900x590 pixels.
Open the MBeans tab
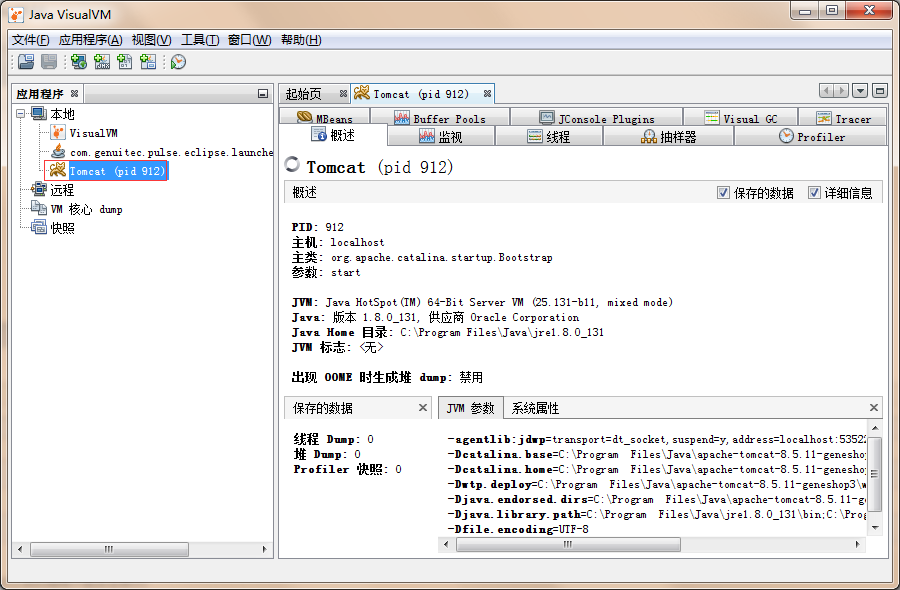325,118
